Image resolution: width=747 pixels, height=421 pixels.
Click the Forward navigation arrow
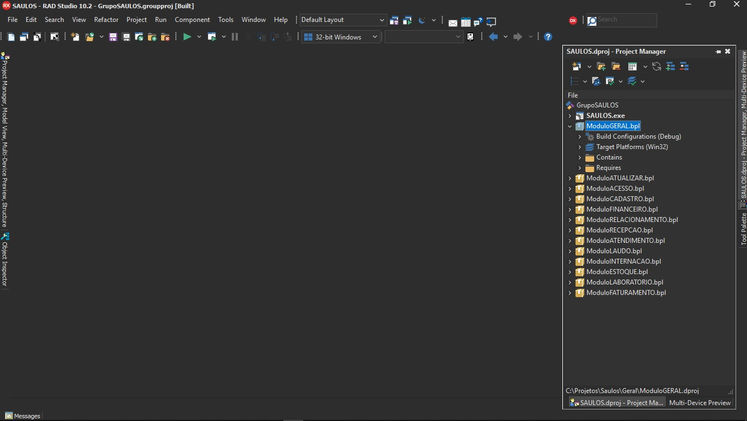point(518,37)
